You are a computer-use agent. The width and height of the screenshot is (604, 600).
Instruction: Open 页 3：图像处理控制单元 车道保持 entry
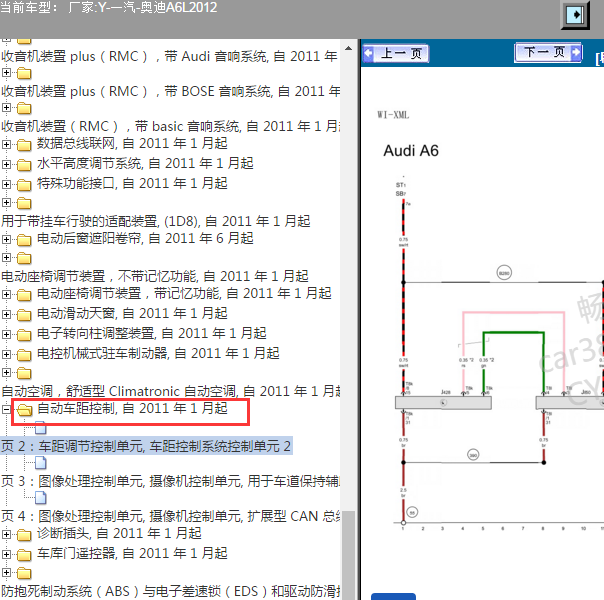click(170, 481)
